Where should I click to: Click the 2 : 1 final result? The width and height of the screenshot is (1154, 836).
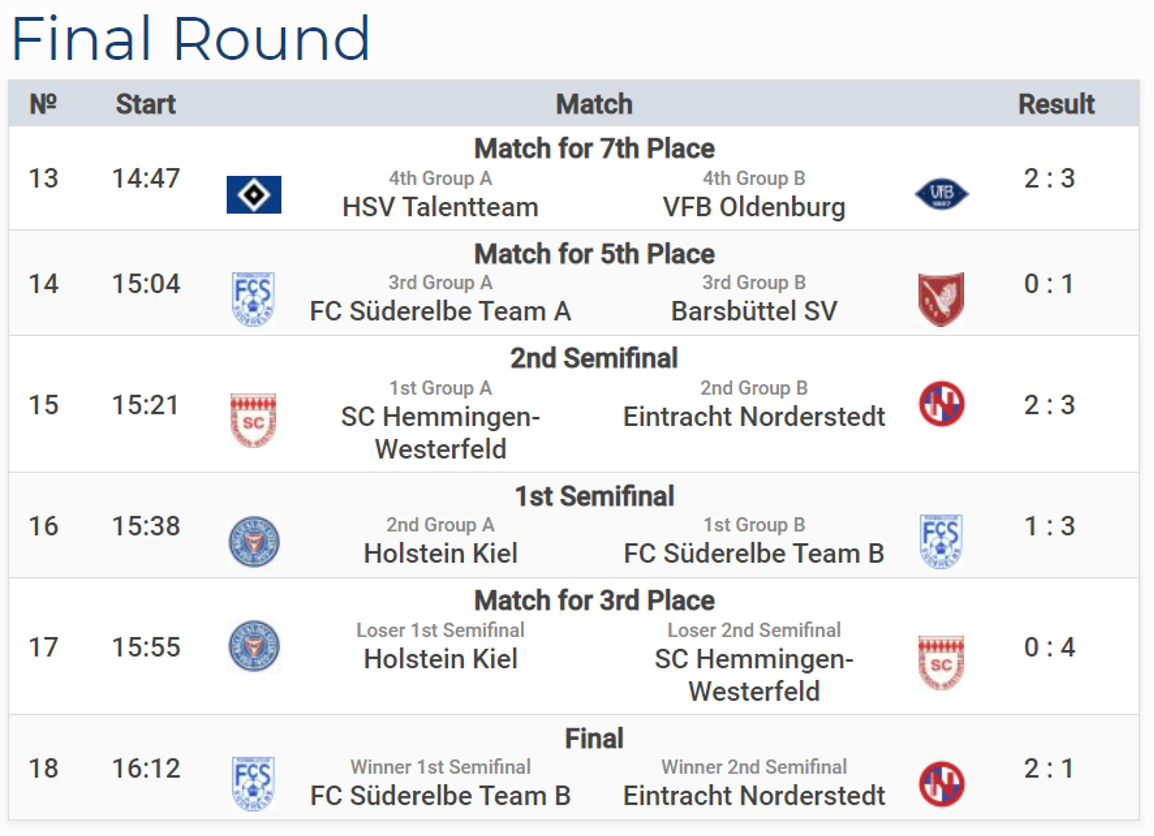pos(1049,769)
